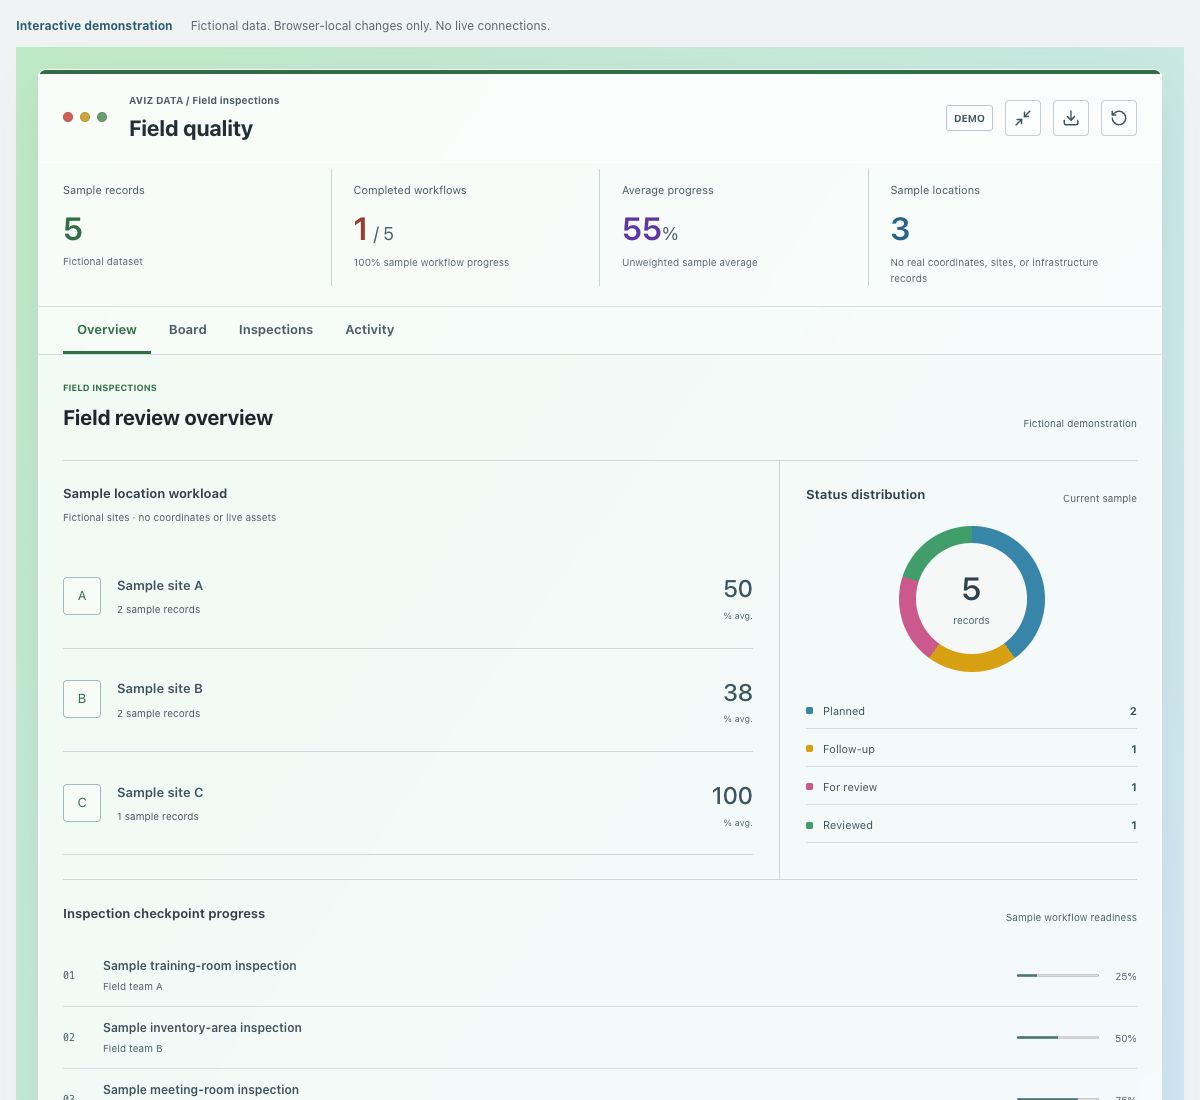The height and width of the screenshot is (1100, 1200).
Task: Click the Inspection checkpoint progress heading
Action: point(164,914)
